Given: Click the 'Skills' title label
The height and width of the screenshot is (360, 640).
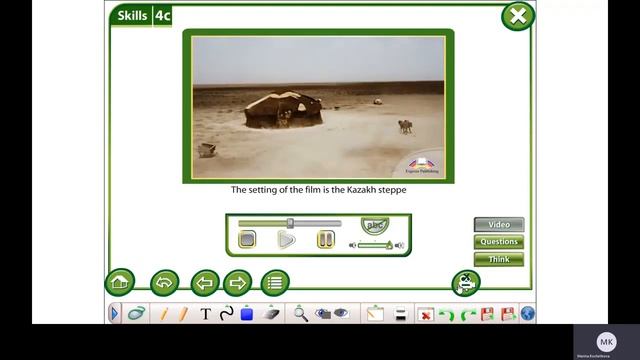Looking at the screenshot, I should [132, 16].
